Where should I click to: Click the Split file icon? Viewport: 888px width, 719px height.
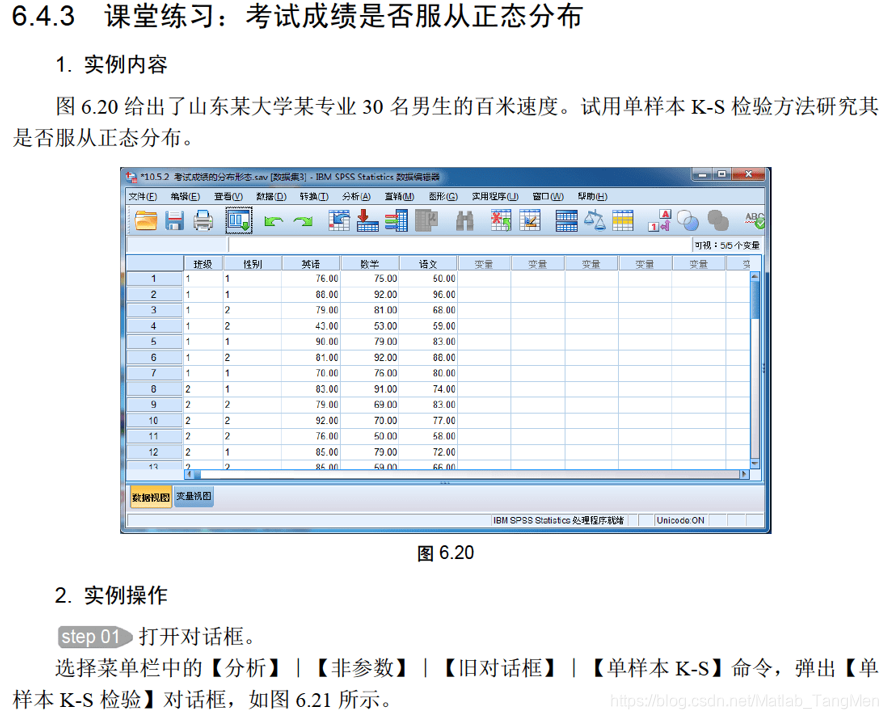(x=566, y=221)
